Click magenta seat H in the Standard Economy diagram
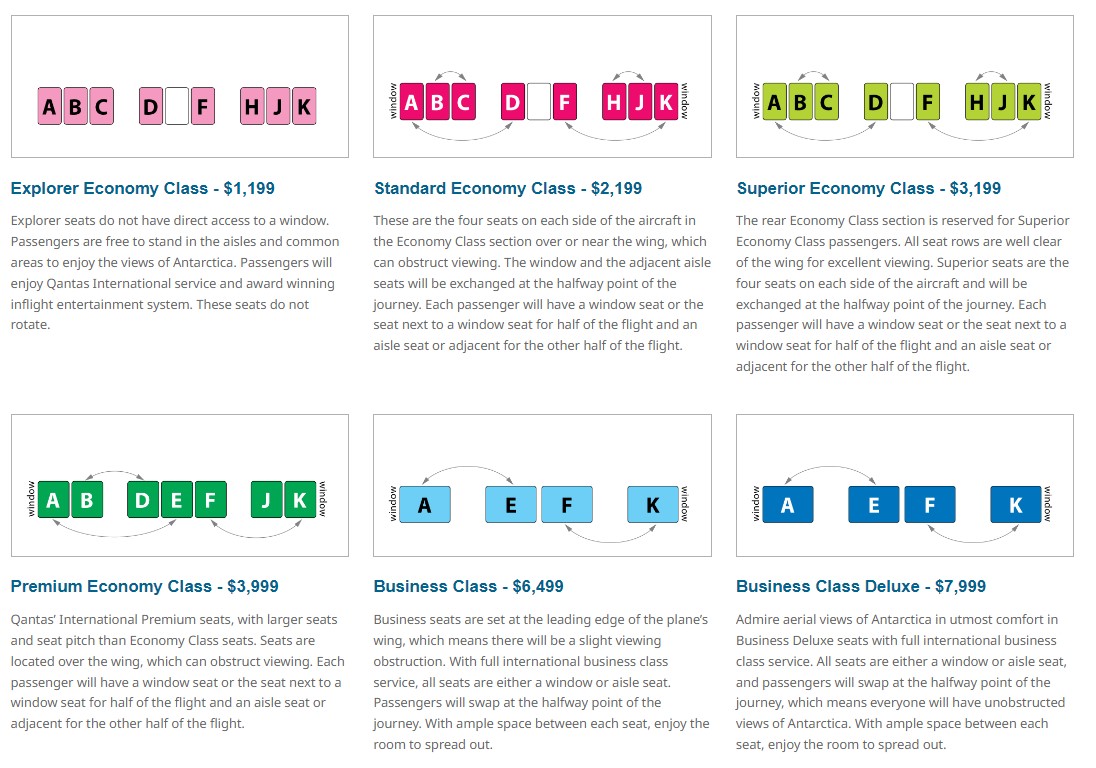Screen dimensions: 1096x768 point(614,102)
